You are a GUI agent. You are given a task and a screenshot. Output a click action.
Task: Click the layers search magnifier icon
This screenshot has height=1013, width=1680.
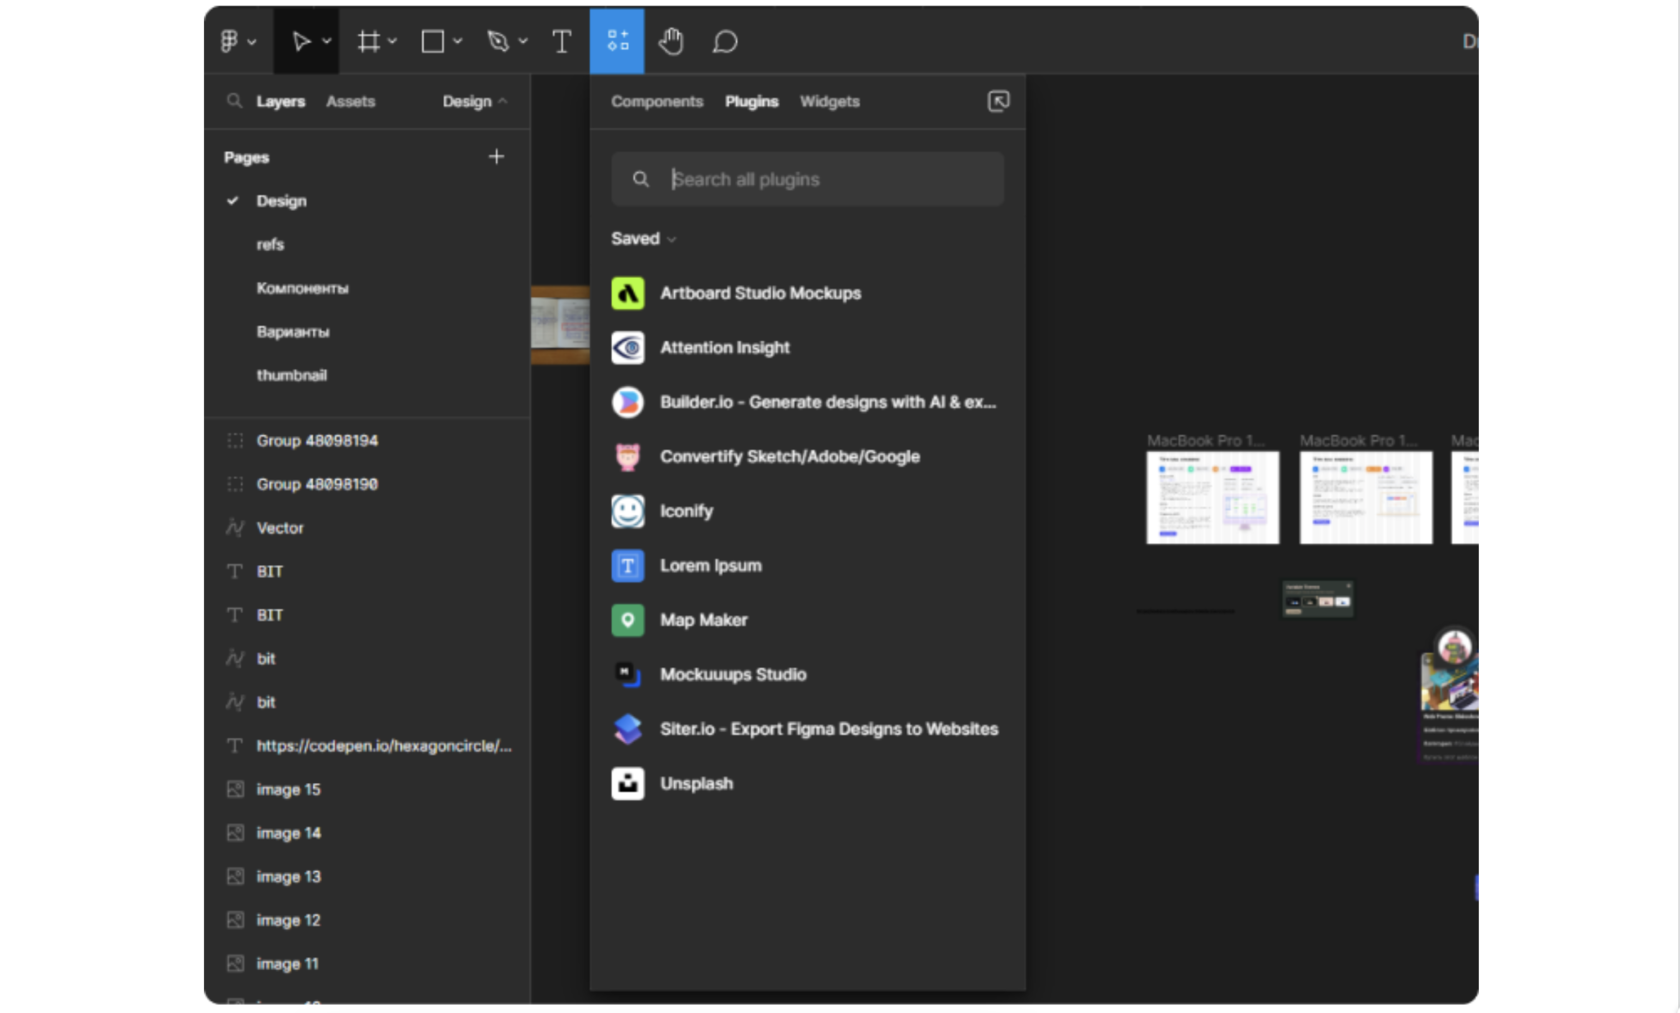click(x=234, y=101)
